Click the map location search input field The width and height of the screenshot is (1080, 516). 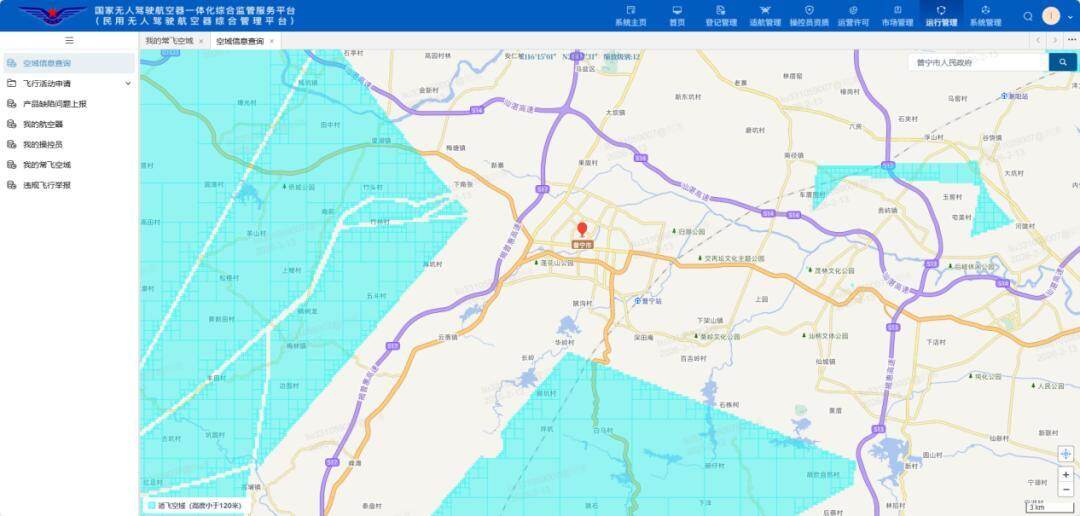click(978, 62)
